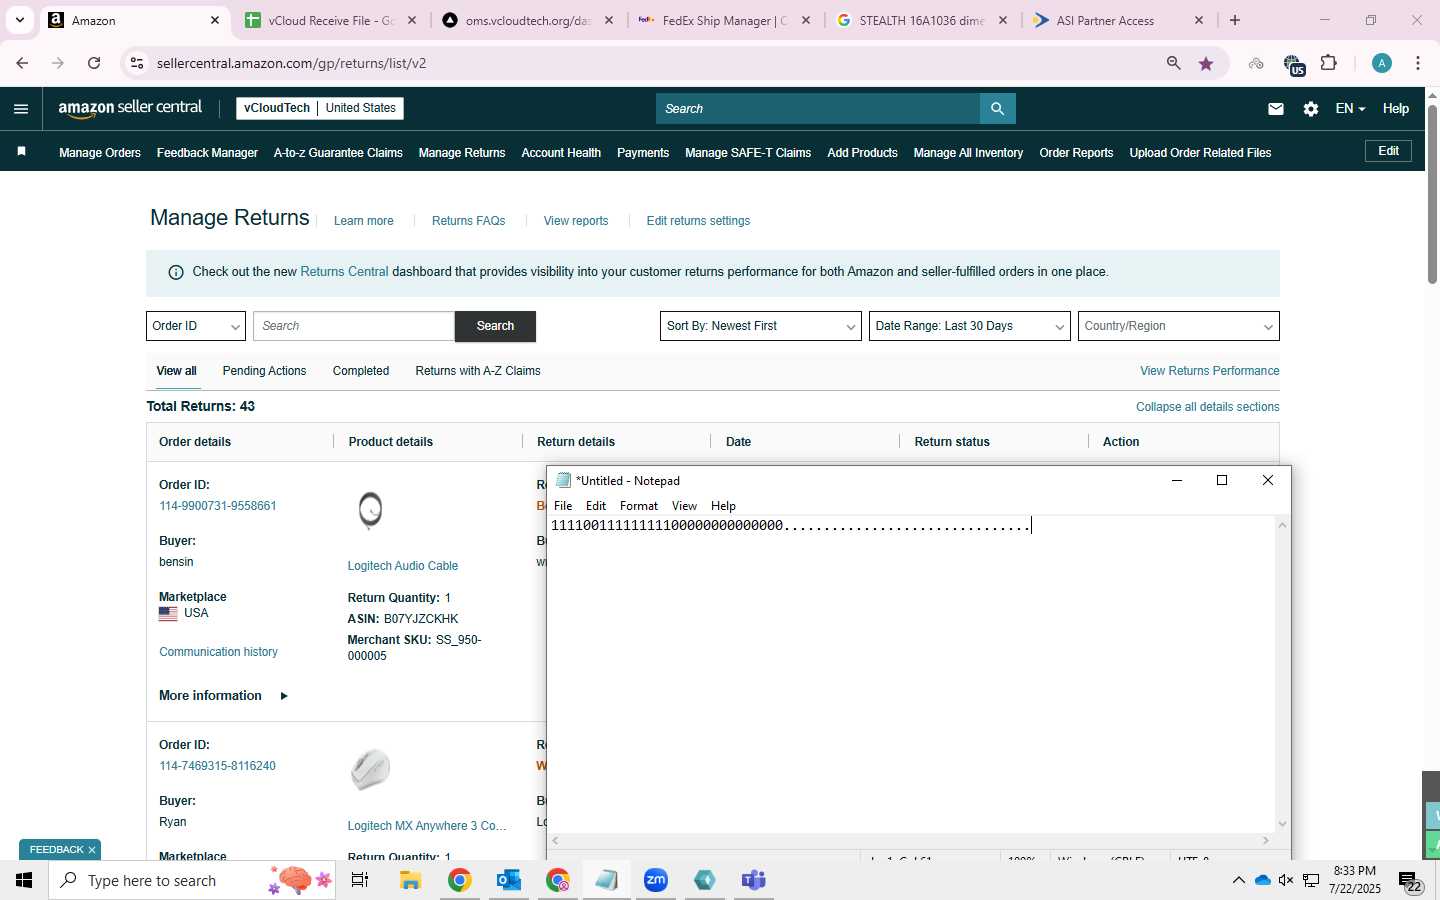Open the Chrome extensions puzzle icon
Image resolution: width=1440 pixels, height=900 pixels.
point(1329,63)
